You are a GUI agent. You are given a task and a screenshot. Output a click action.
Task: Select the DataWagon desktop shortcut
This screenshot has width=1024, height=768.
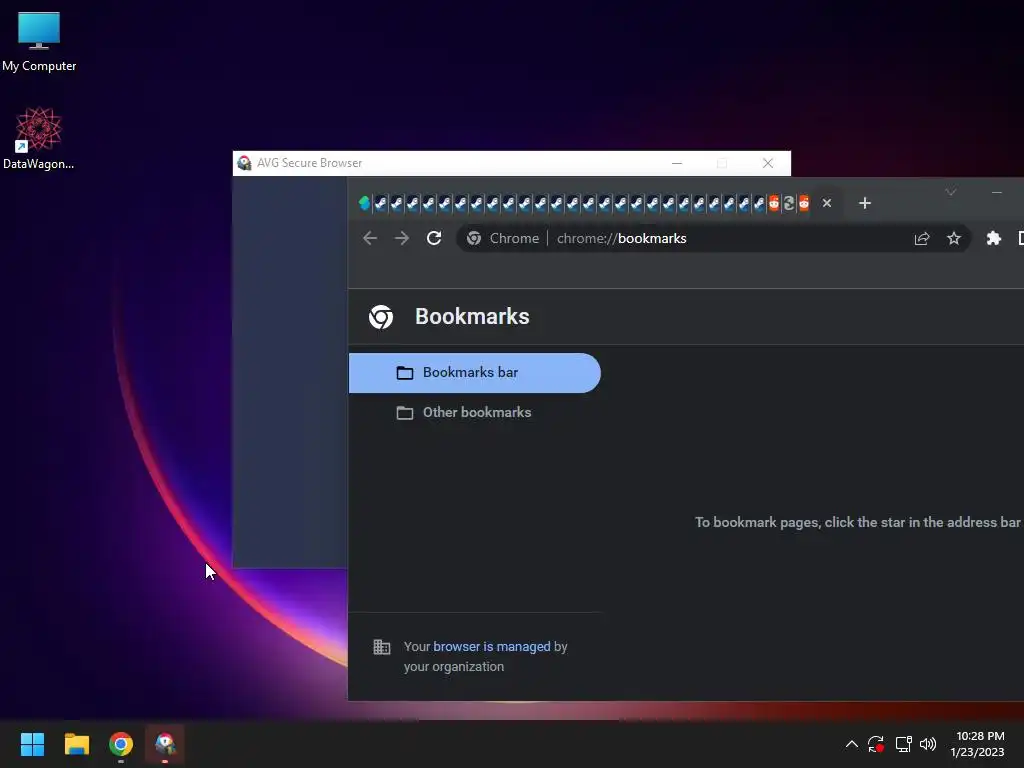click(39, 138)
